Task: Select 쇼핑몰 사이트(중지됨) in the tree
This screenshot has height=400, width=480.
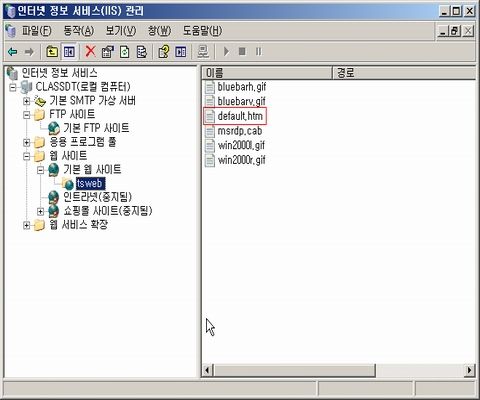Action: pyautogui.click(x=108, y=211)
